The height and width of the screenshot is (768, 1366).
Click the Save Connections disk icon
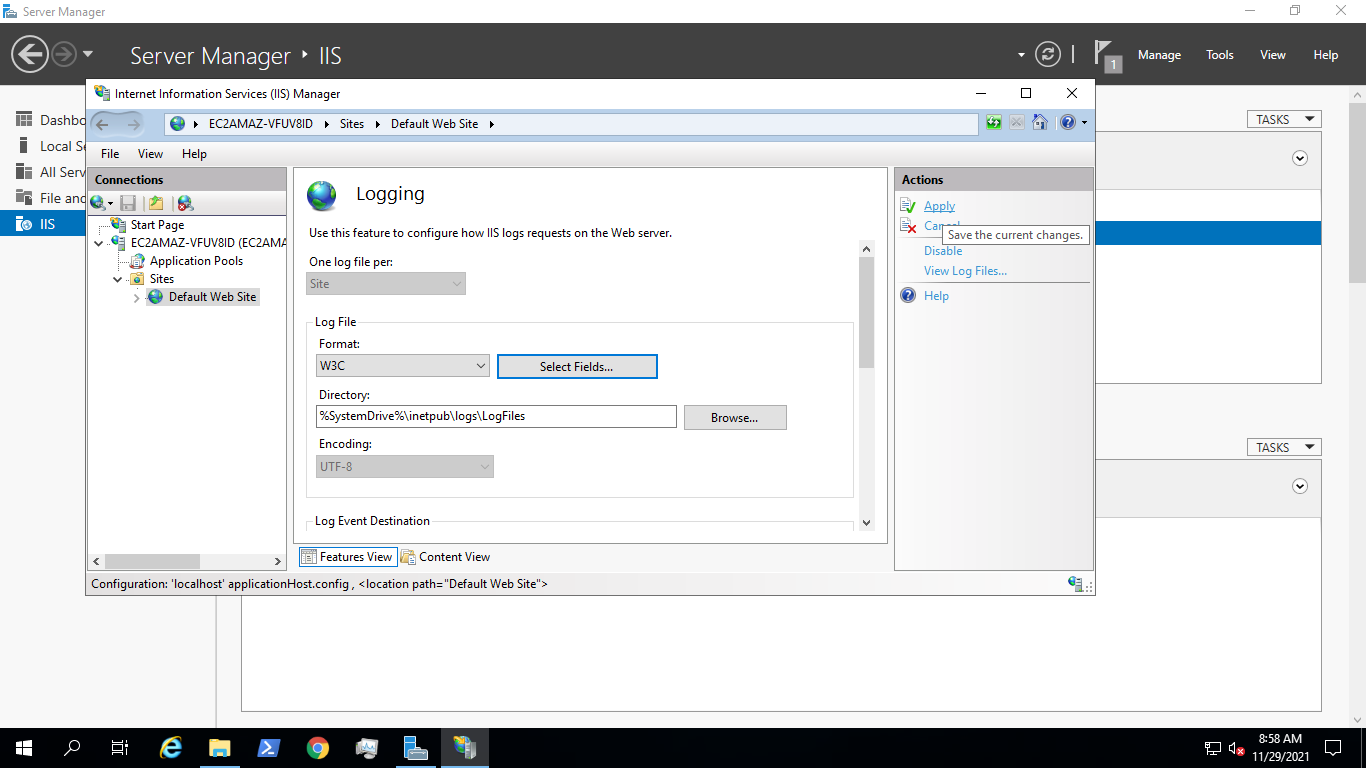(x=128, y=202)
